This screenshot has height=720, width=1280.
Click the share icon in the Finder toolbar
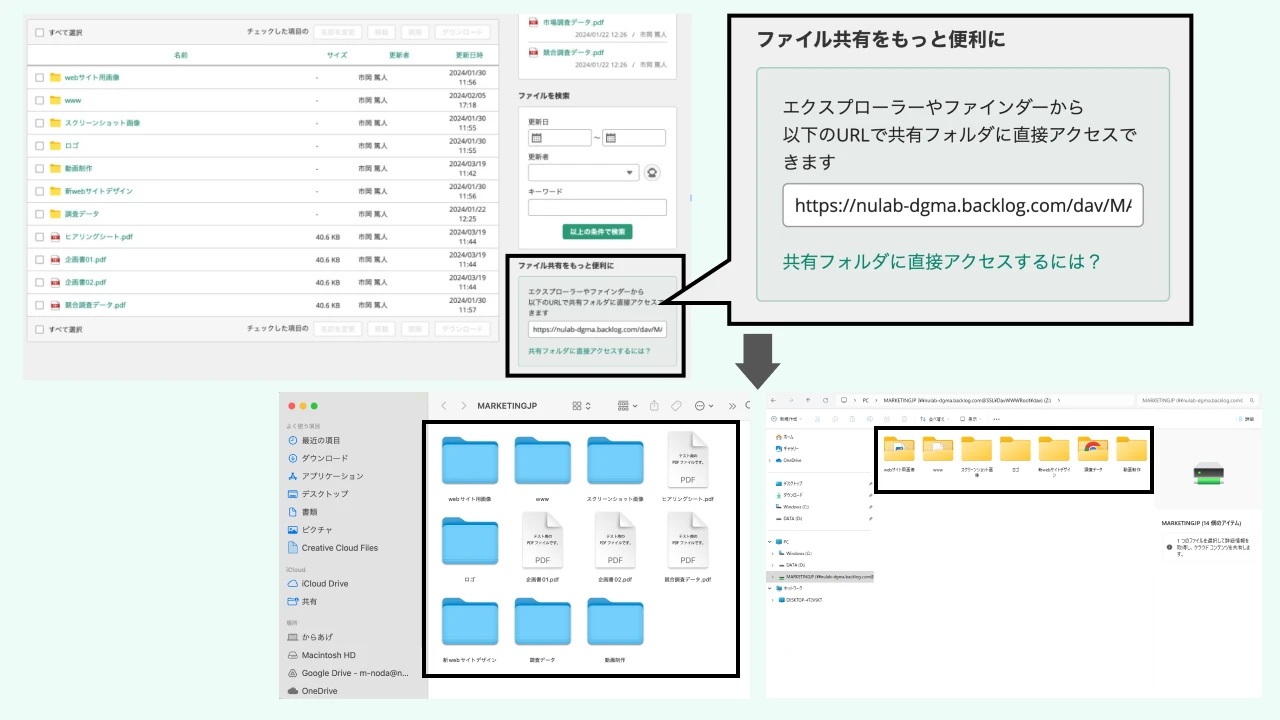654,405
